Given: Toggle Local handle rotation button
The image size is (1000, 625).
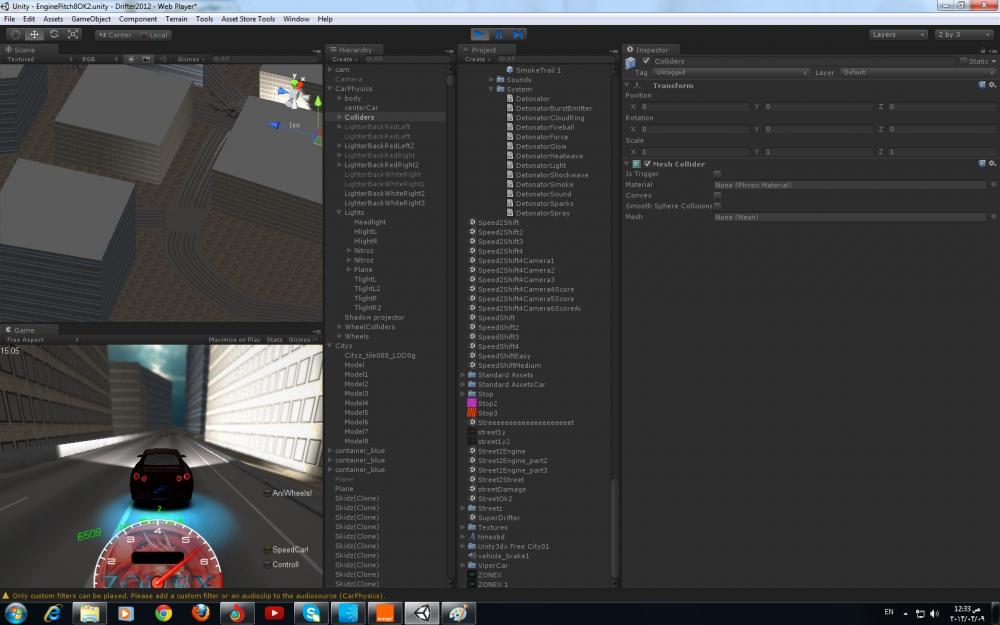Looking at the screenshot, I should [x=152, y=35].
